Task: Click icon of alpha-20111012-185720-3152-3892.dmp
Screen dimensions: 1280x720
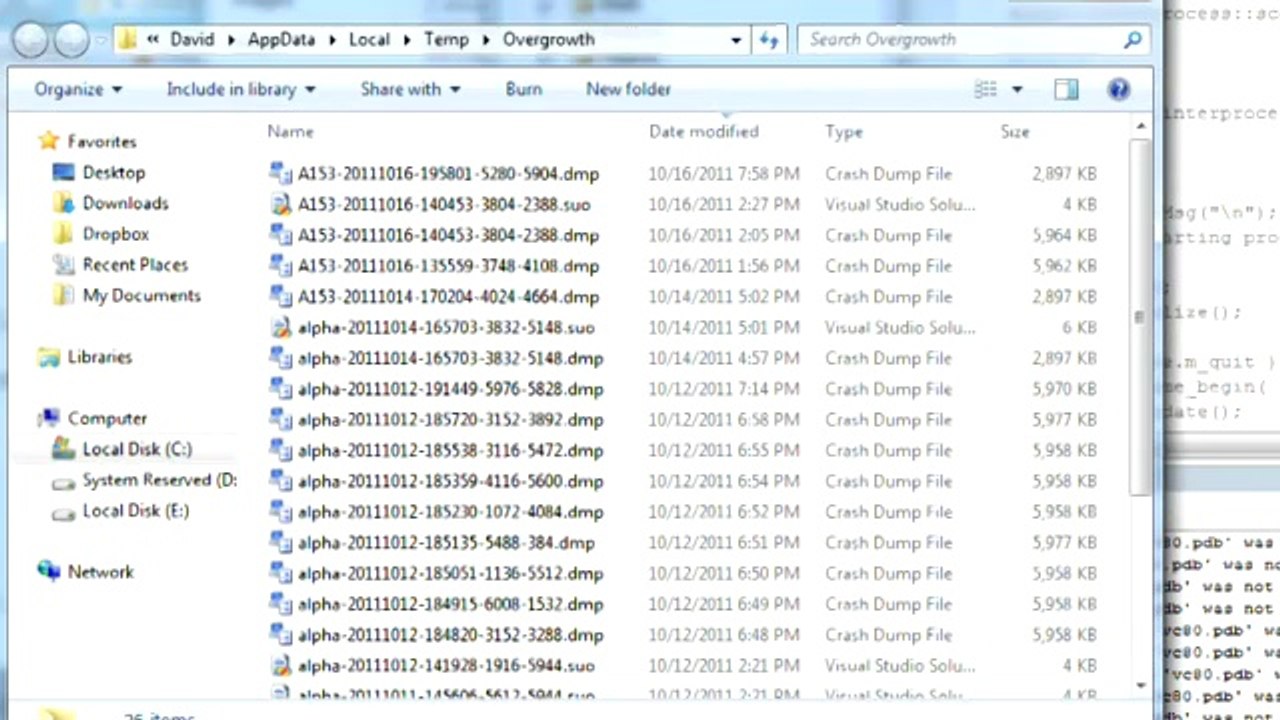Action: pos(281,420)
